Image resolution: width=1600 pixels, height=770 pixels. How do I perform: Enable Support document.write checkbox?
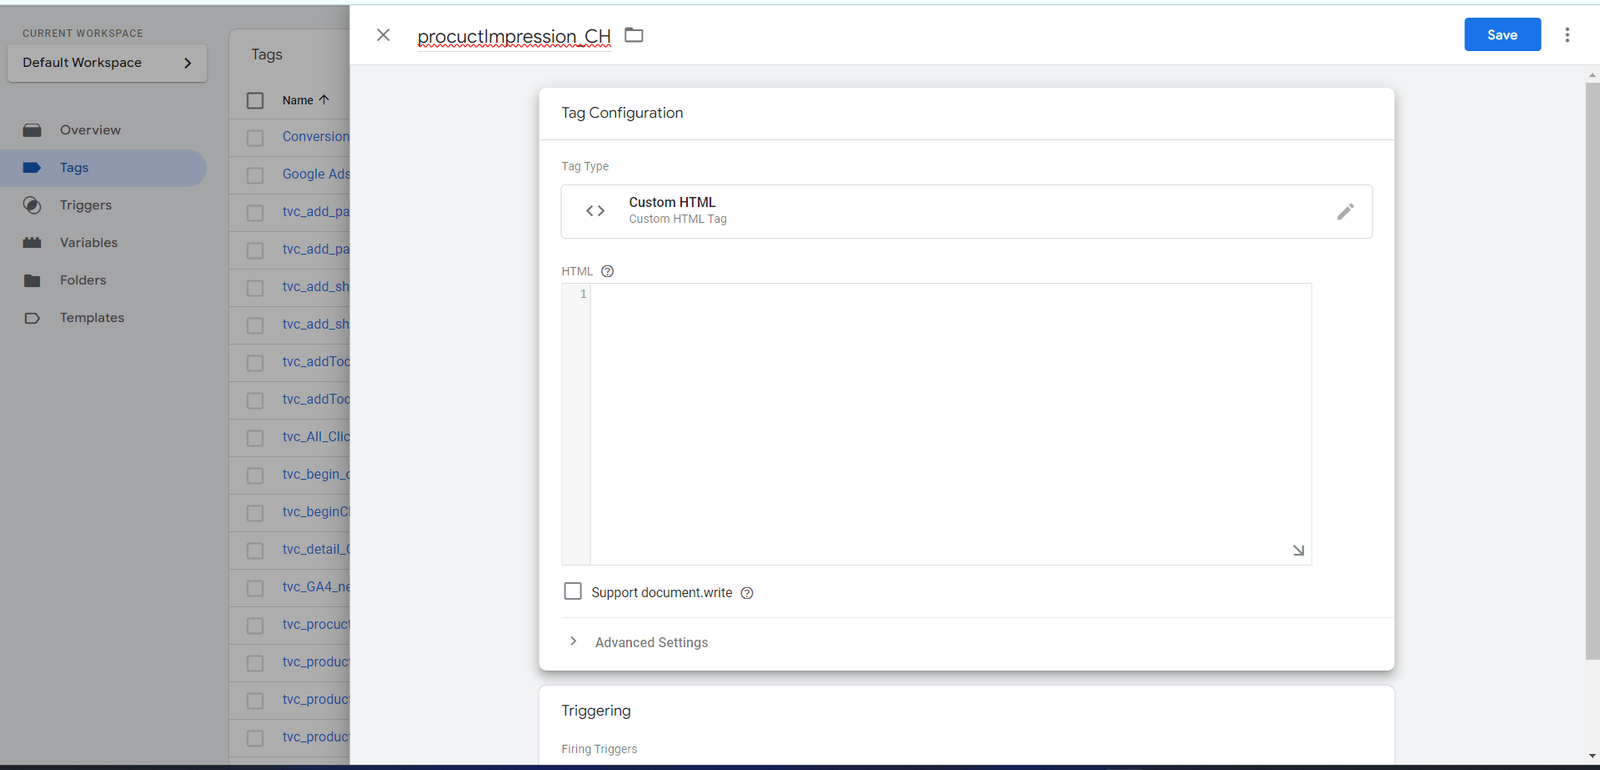click(573, 592)
